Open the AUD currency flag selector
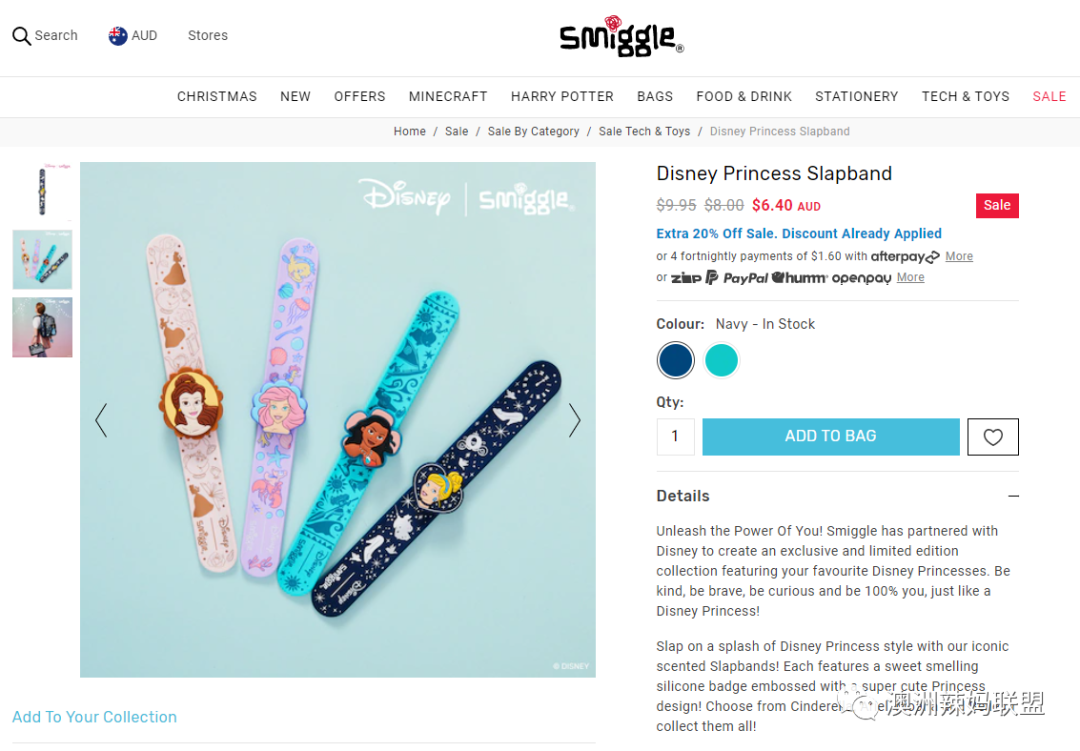Screen dimensions: 1080x751 point(118,36)
